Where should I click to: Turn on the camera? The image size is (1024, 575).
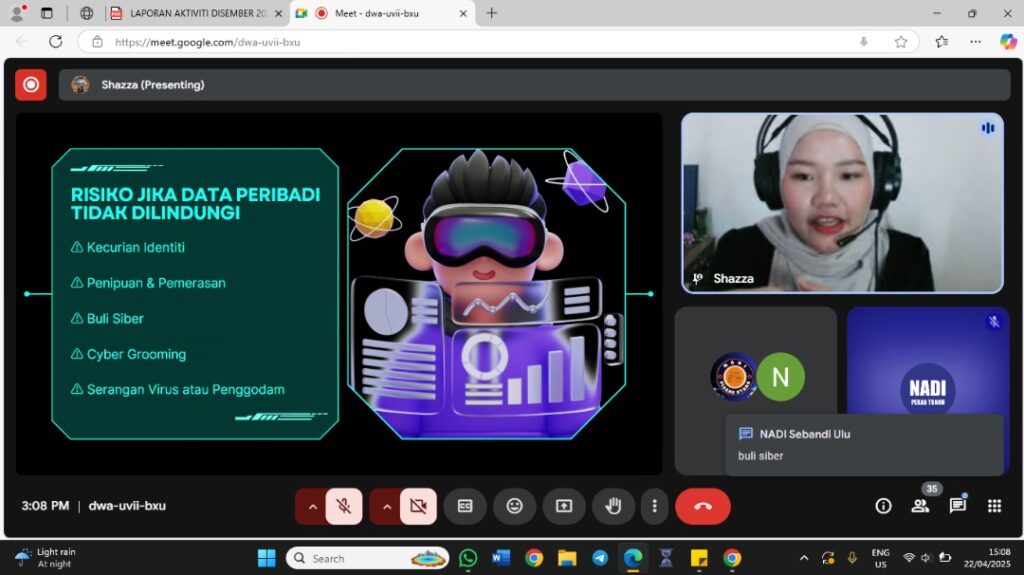pyautogui.click(x=418, y=506)
